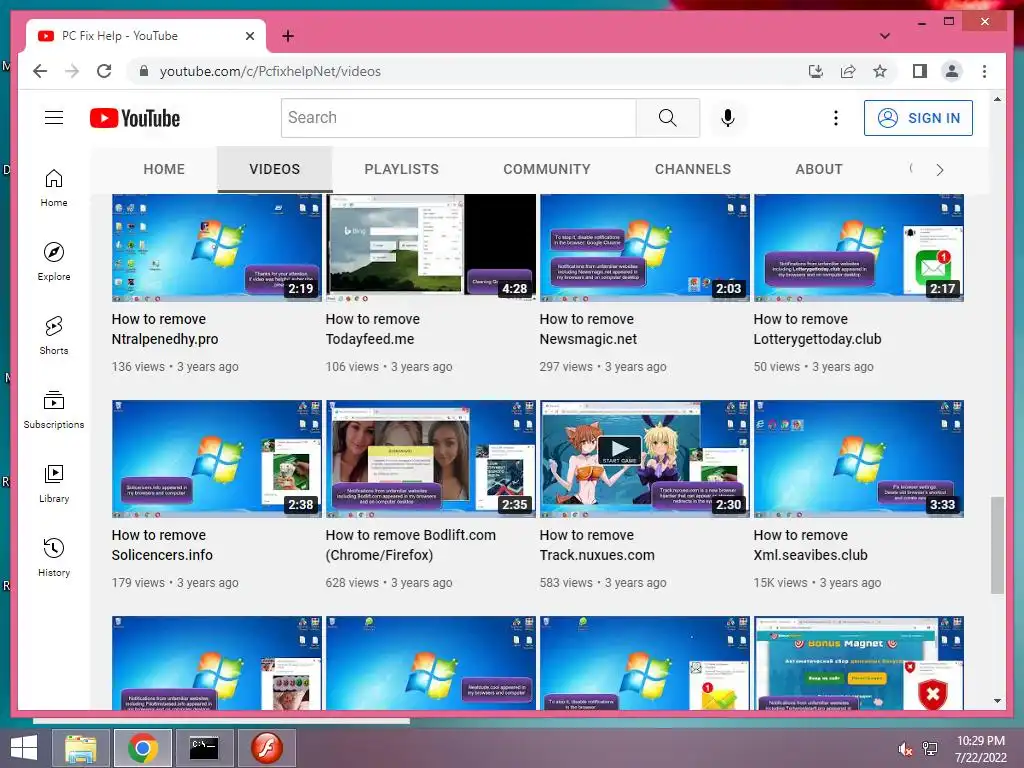Reload the page
Viewport: 1024px width, 768px height.
click(x=104, y=71)
